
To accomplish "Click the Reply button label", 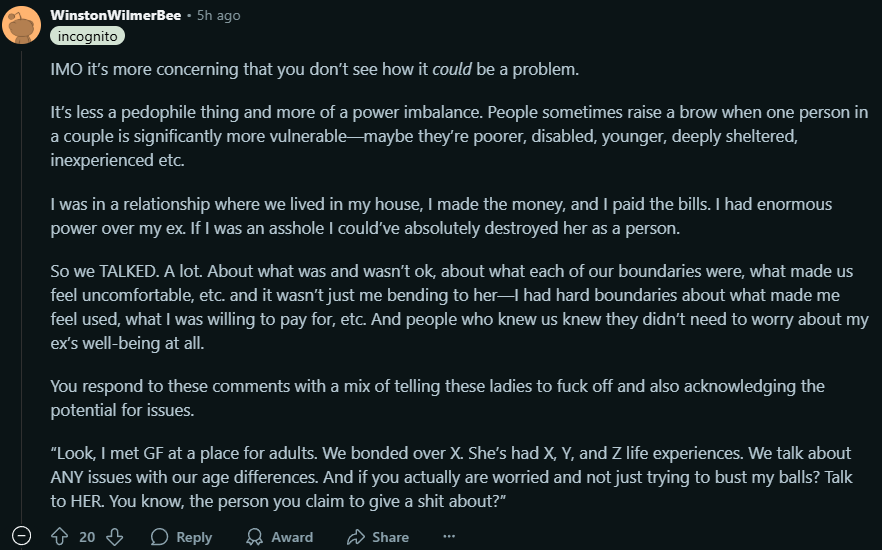I will pyautogui.click(x=194, y=538).
